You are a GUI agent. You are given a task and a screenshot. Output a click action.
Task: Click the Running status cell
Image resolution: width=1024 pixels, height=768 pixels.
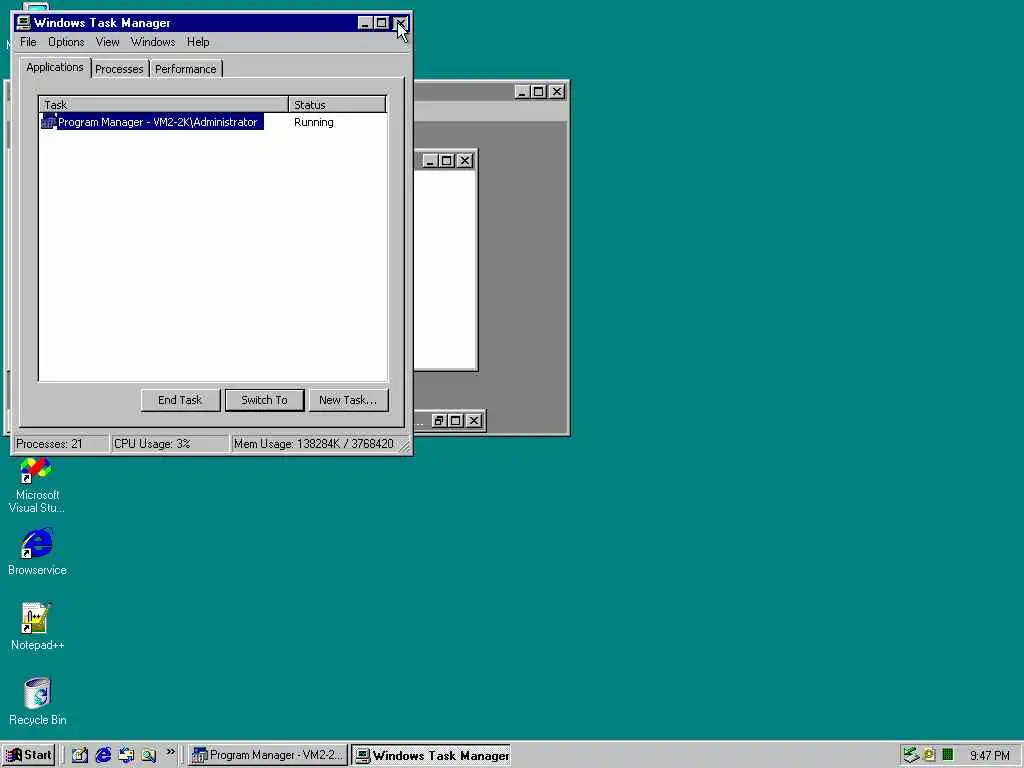coord(313,122)
